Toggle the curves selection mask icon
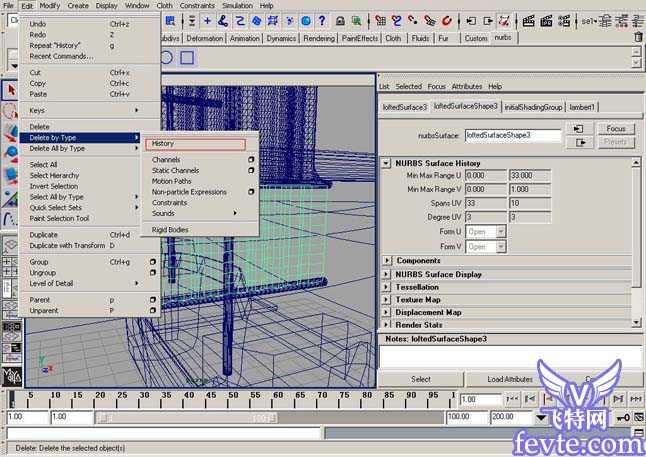 point(239,21)
